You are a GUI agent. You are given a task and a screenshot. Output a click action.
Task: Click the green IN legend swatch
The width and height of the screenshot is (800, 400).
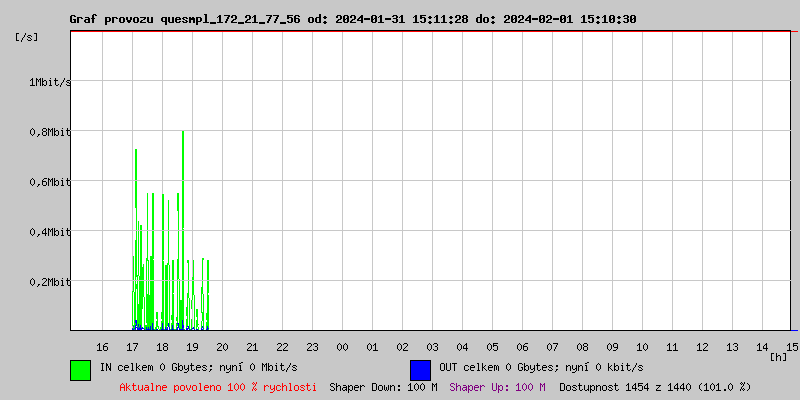coord(80,369)
